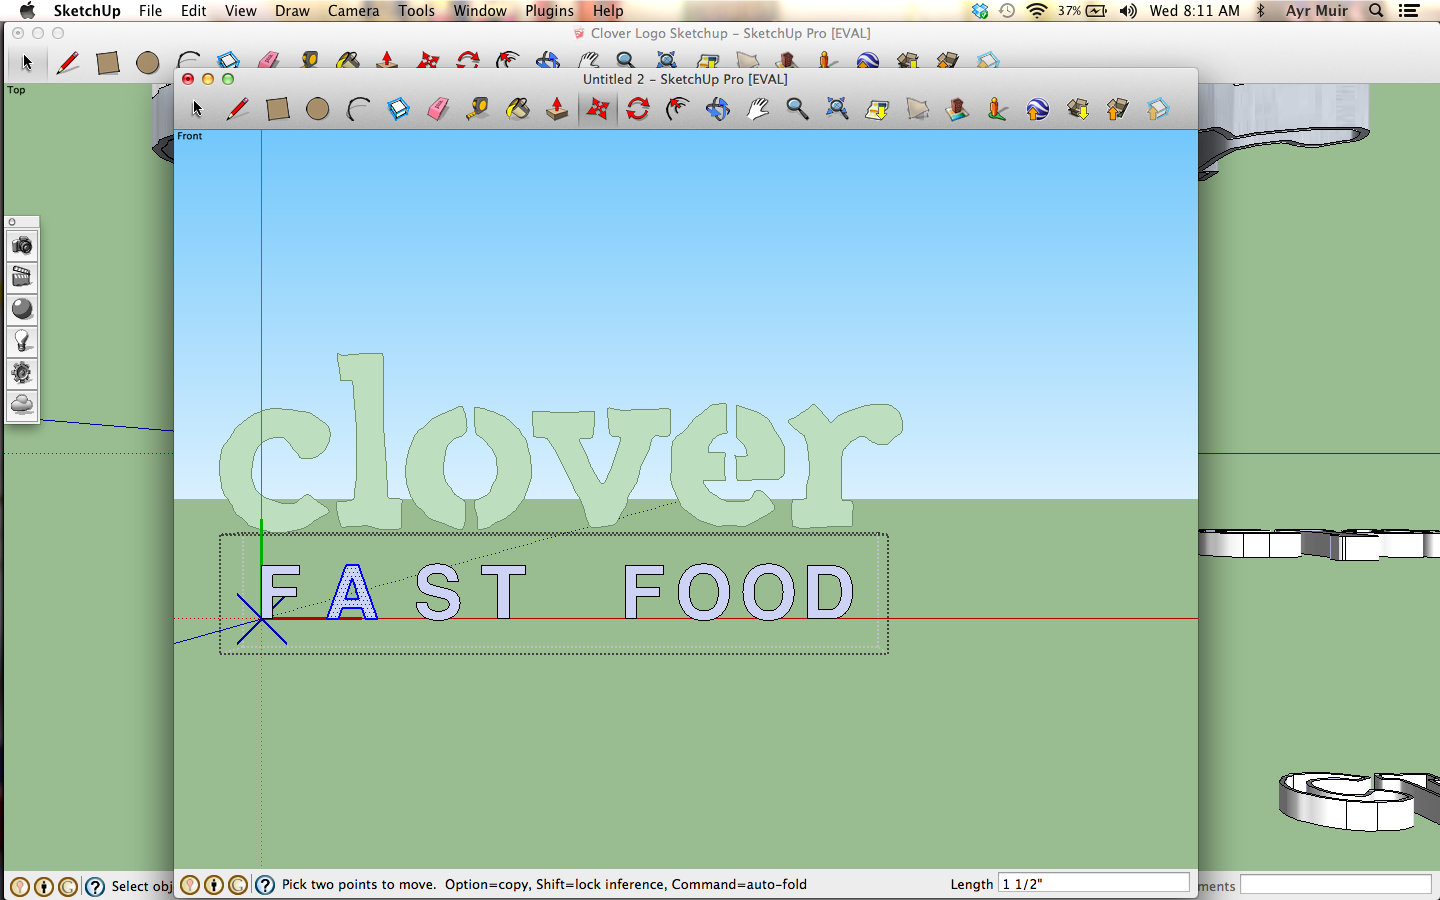Click the red Move tool in Untitled 2 toolbar

(x=598, y=109)
